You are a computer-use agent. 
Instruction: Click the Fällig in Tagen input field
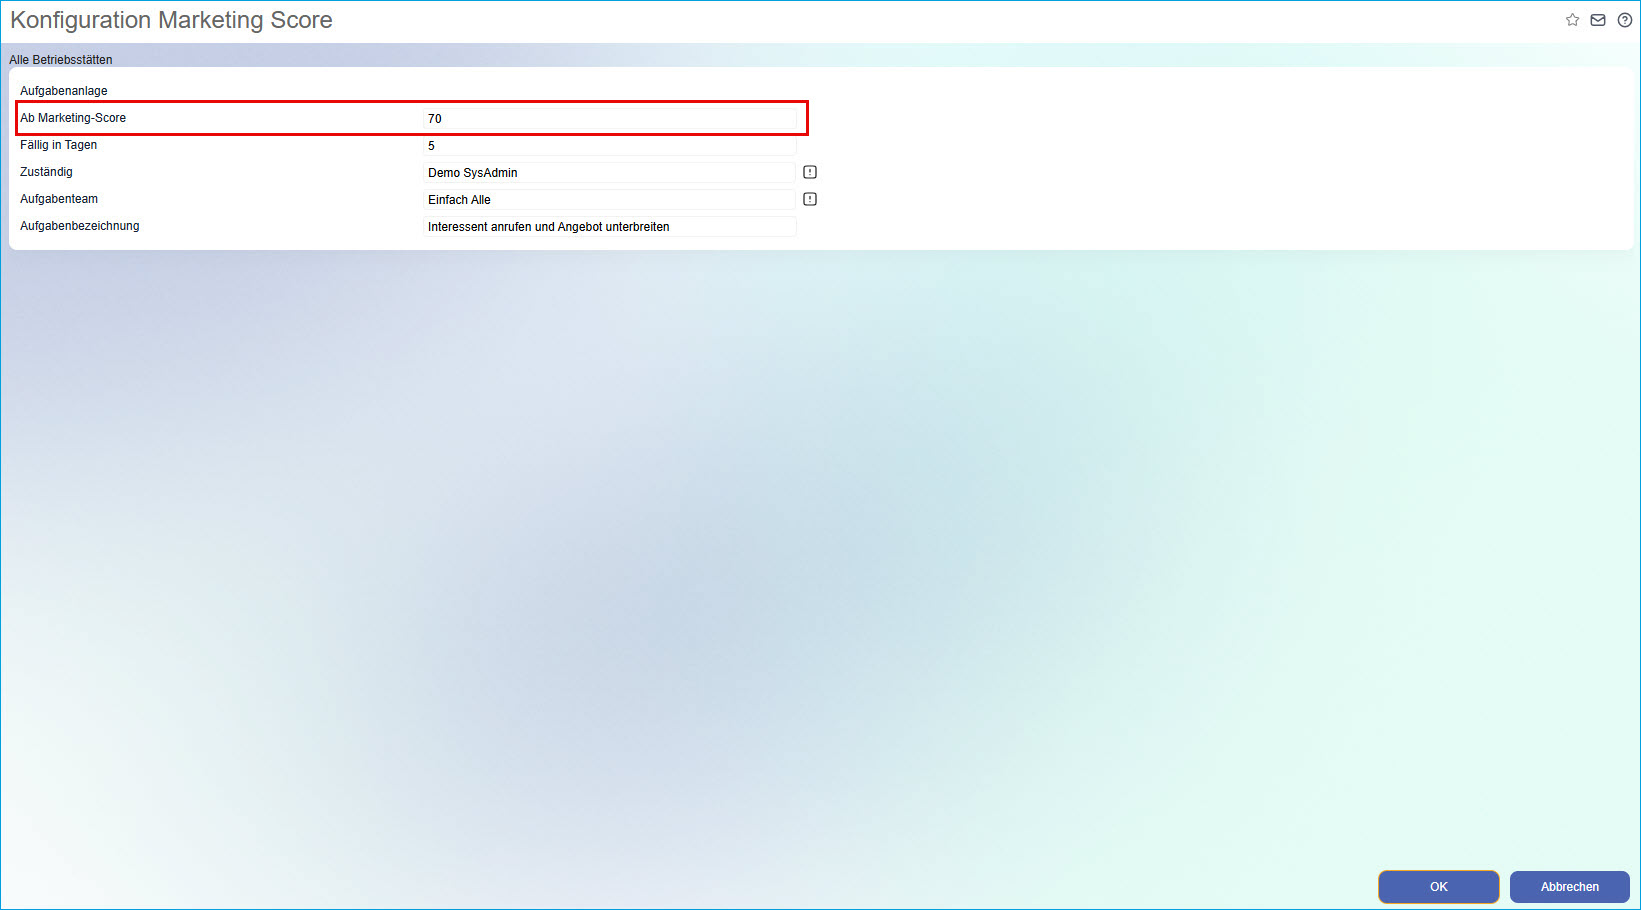610,145
